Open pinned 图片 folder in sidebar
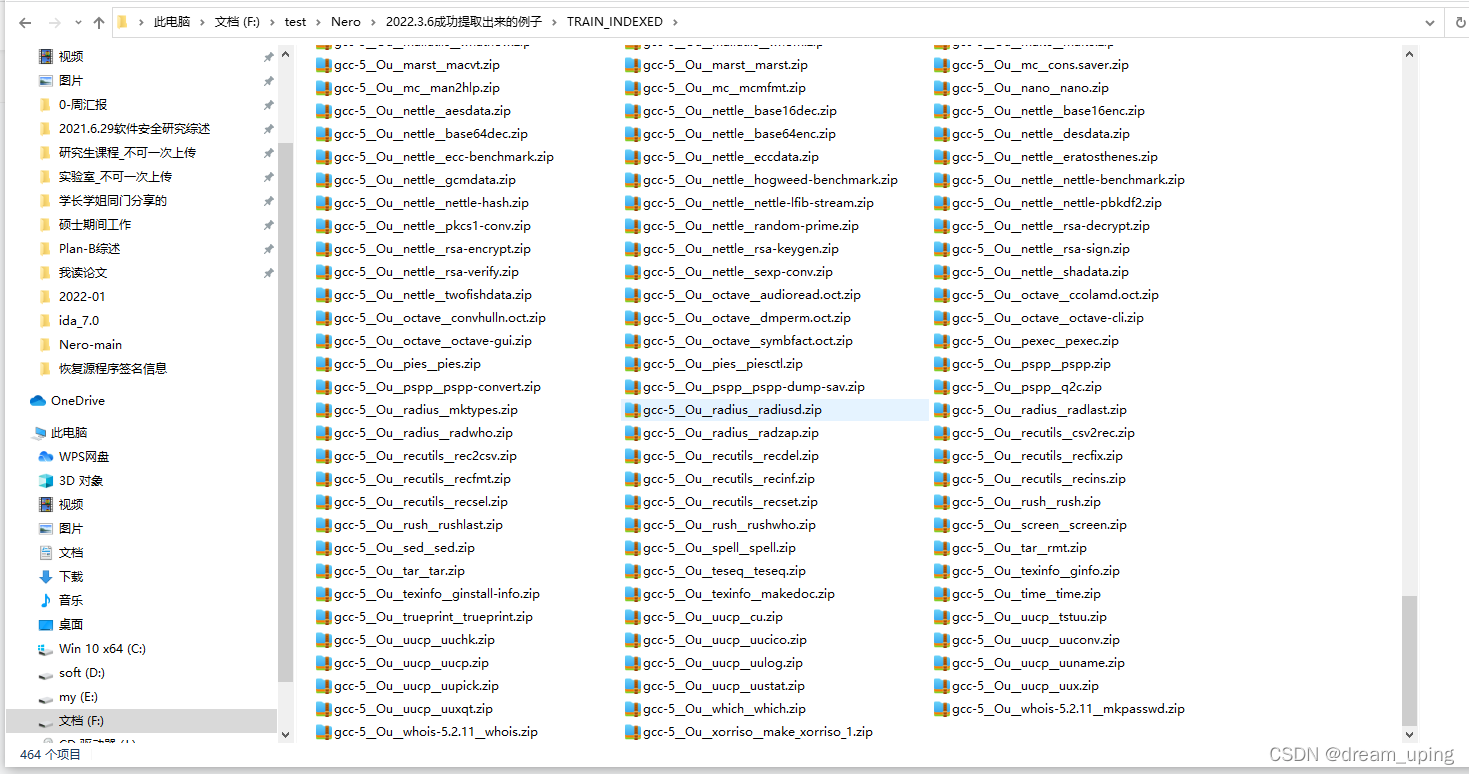Image resolution: width=1469 pixels, height=774 pixels. point(71,81)
